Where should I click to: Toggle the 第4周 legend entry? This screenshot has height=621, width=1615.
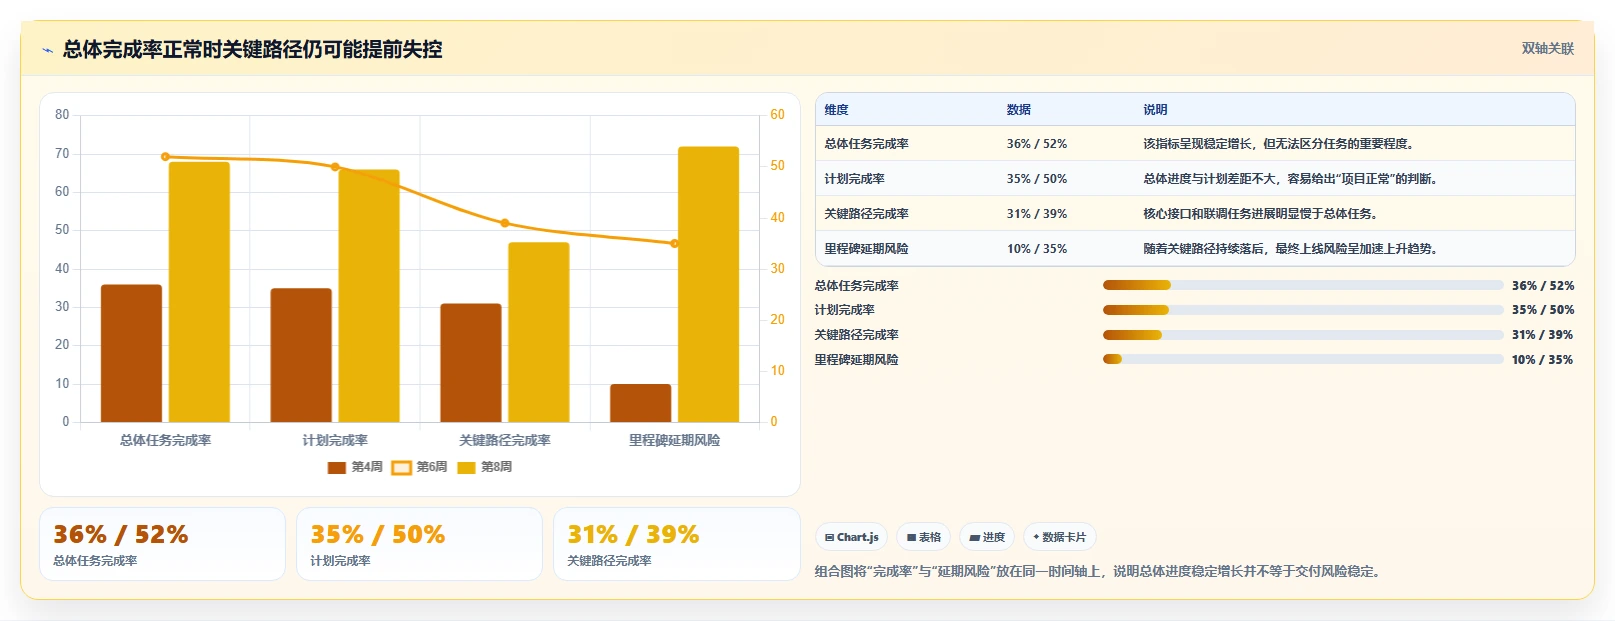[355, 467]
